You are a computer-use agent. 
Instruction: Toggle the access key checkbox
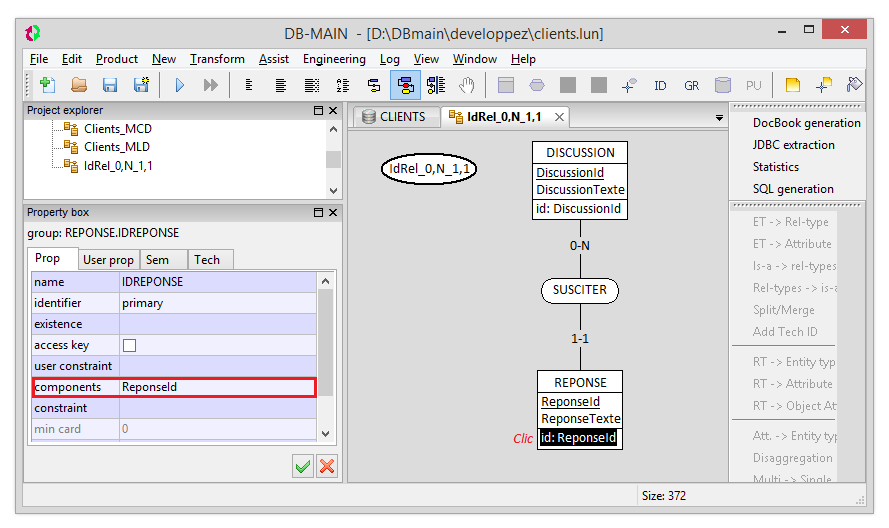pyautogui.click(x=129, y=345)
